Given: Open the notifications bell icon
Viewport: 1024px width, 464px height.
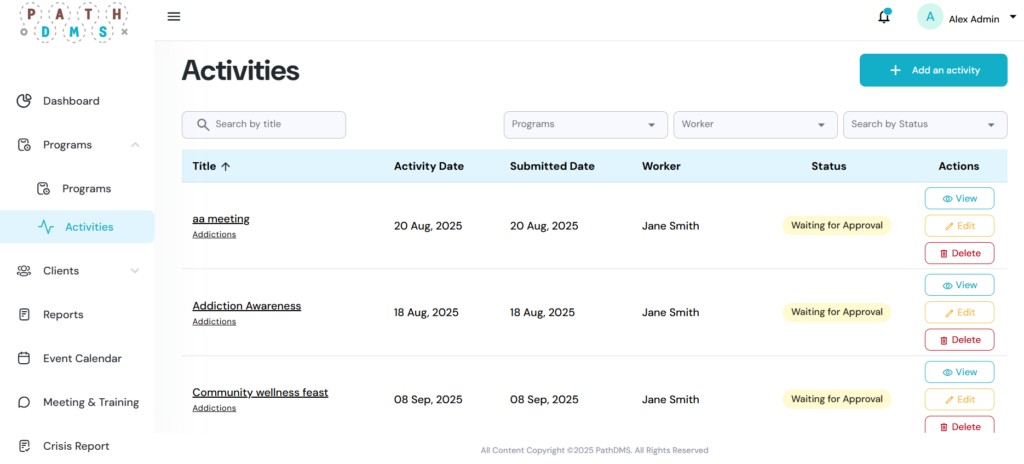Looking at the screenshot, I should pyautogui.click(x=884, y=17).
